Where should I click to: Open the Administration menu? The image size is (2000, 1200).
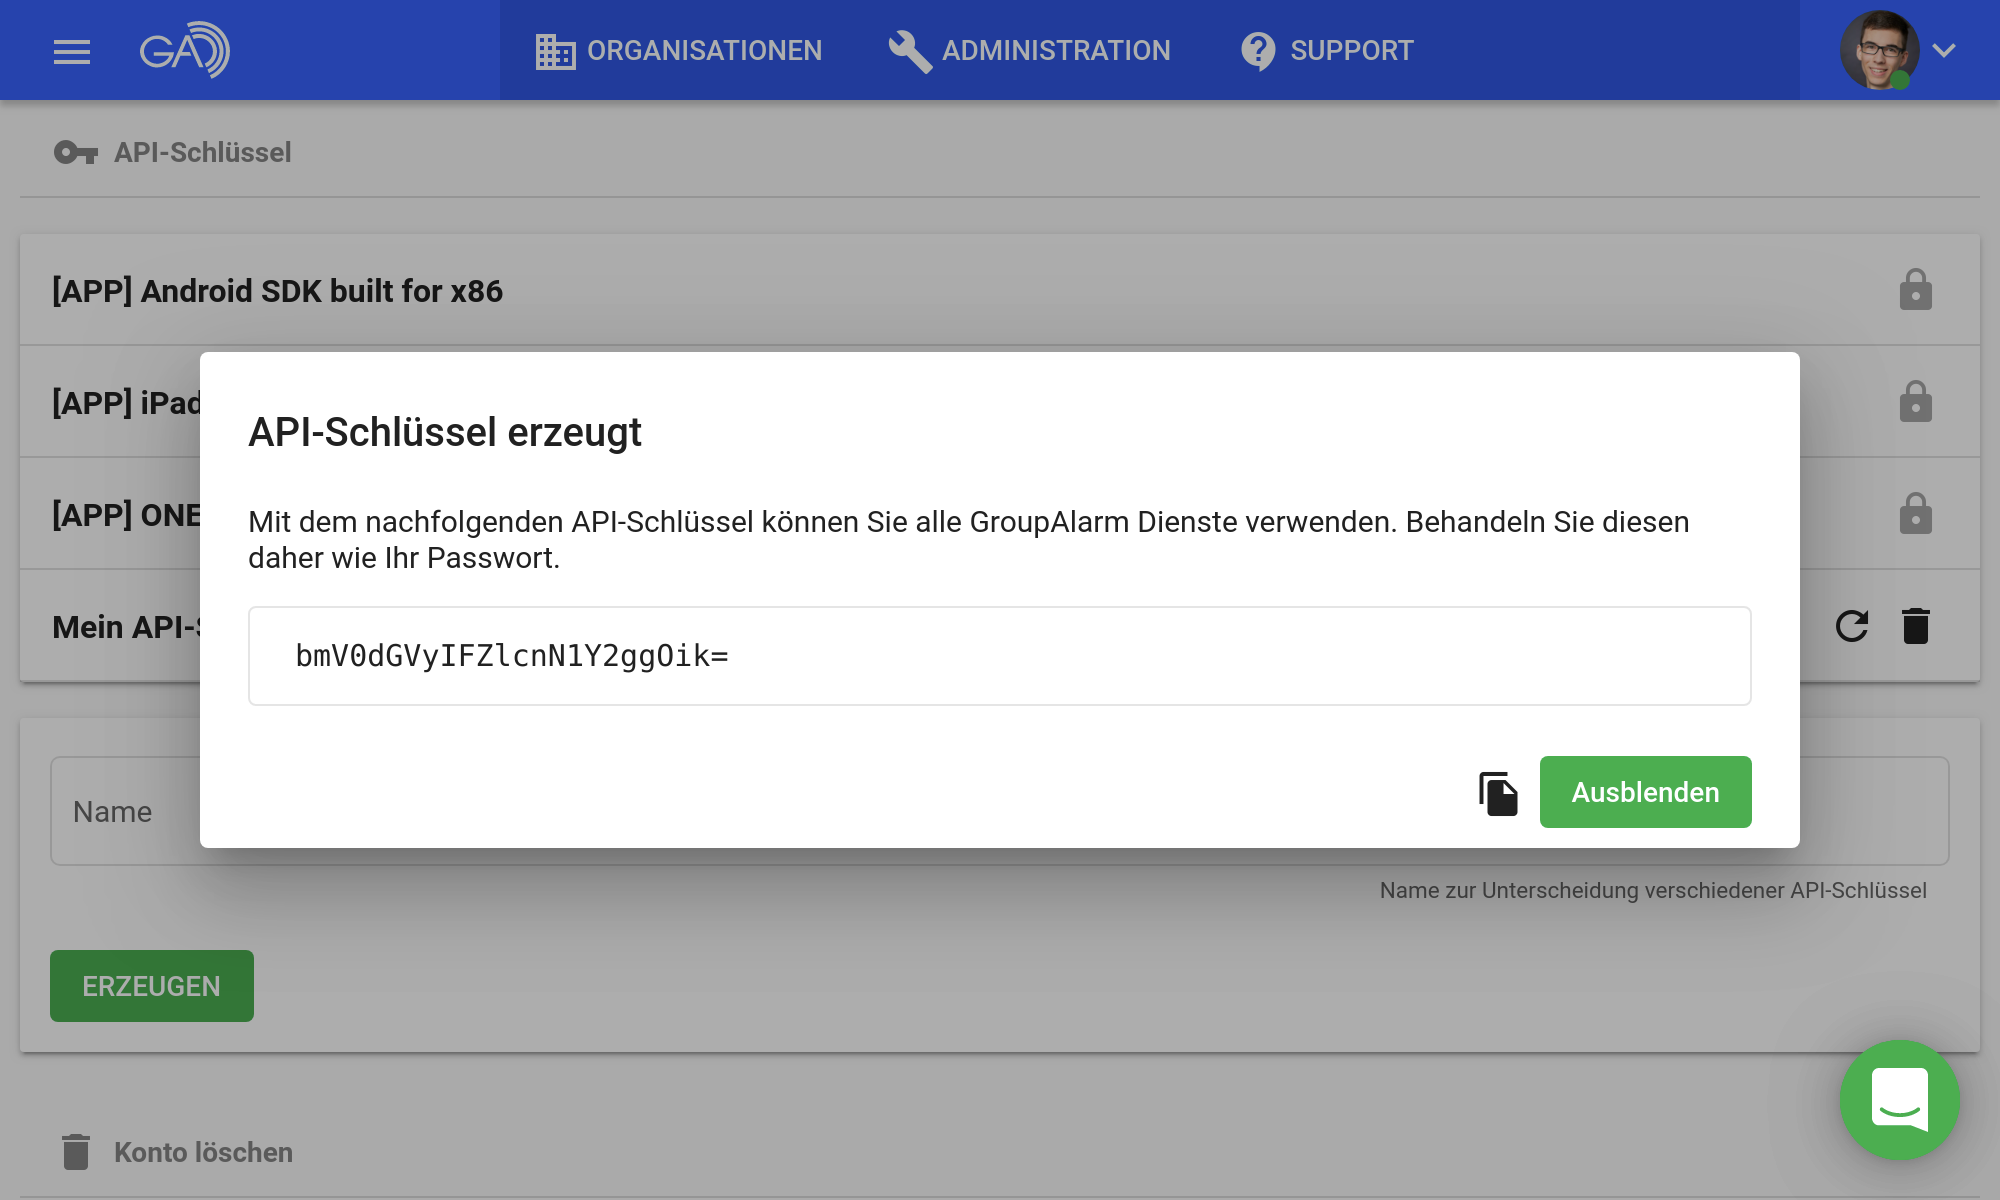1030,51
